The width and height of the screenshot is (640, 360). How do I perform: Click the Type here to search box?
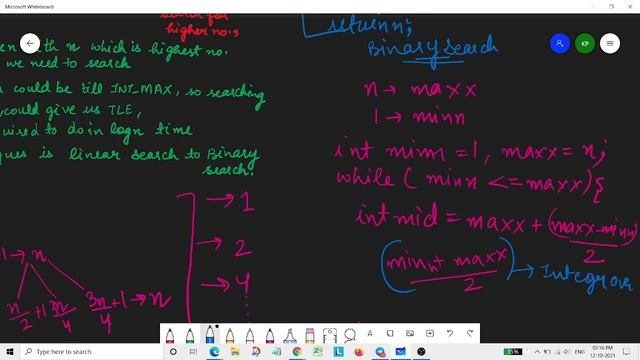91,351
